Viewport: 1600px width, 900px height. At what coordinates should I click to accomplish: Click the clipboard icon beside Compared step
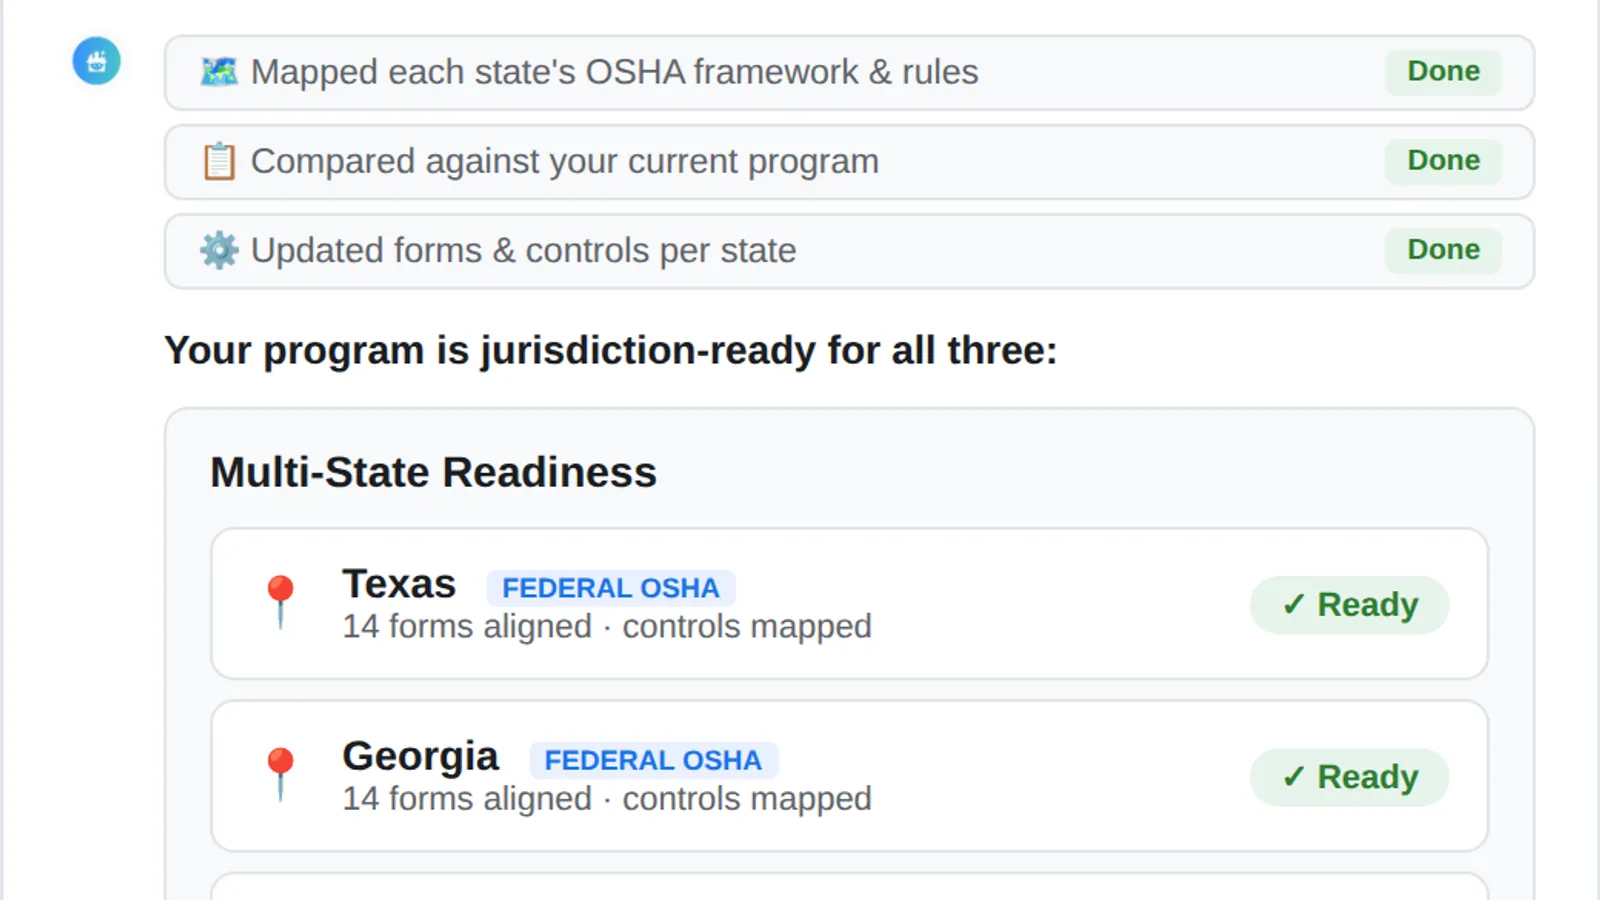click(x=219, y=161)
